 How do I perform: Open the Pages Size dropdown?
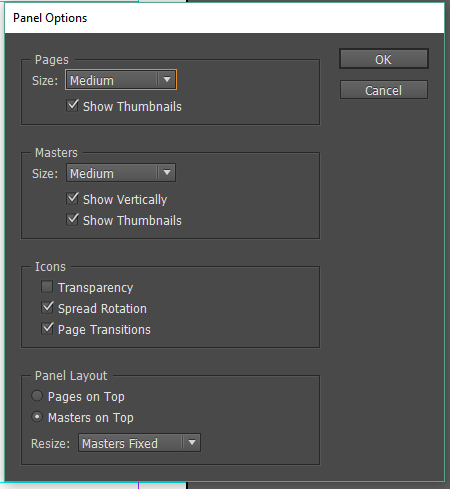point(121,80)
